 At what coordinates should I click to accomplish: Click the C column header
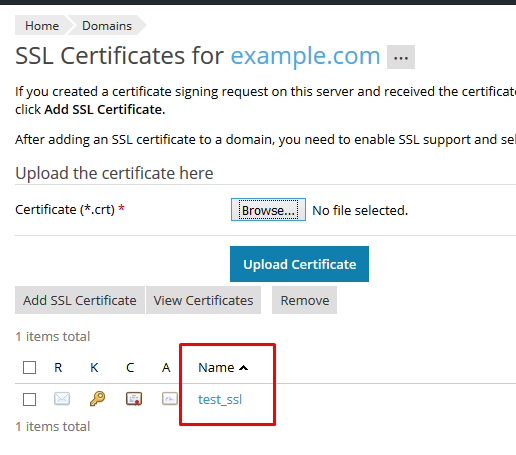click(130, 368)
